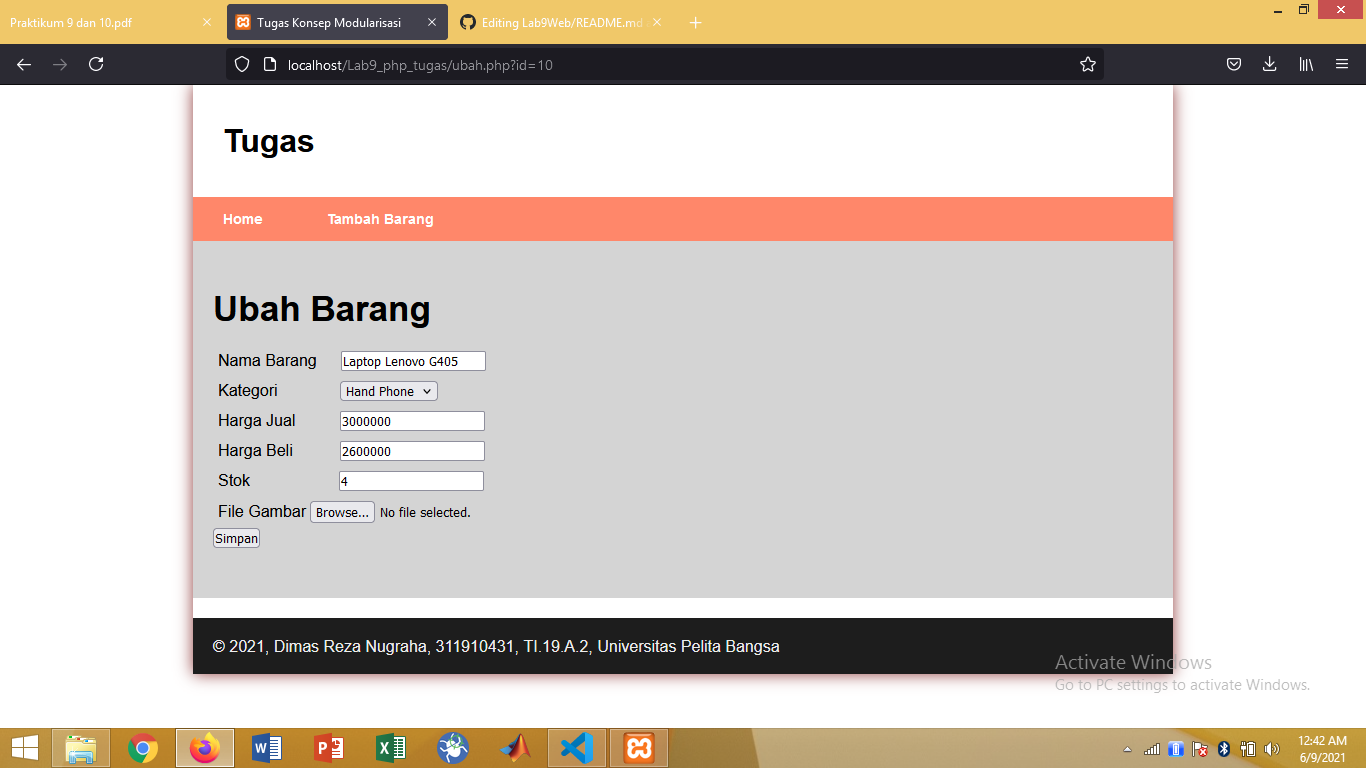This screenshot has height=768, width=1366.
Task: Switch to Editing Lab9Web/README.md tab
Action: coord(563,22)
